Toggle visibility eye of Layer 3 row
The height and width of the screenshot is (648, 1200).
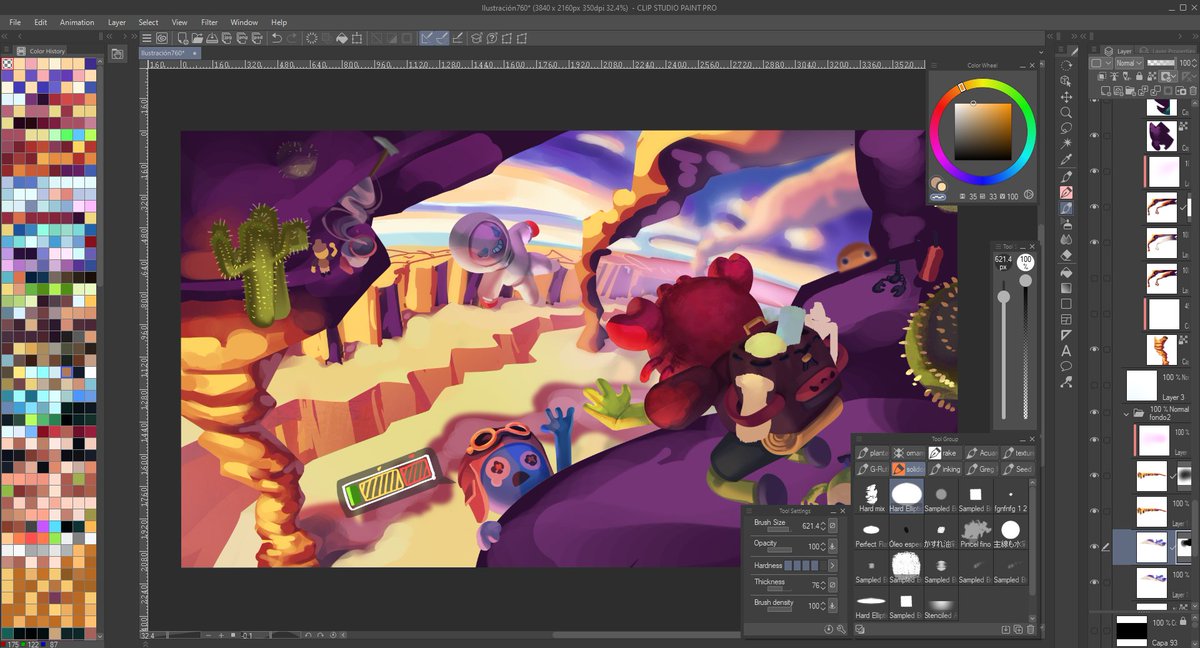tap(1094, 386)
